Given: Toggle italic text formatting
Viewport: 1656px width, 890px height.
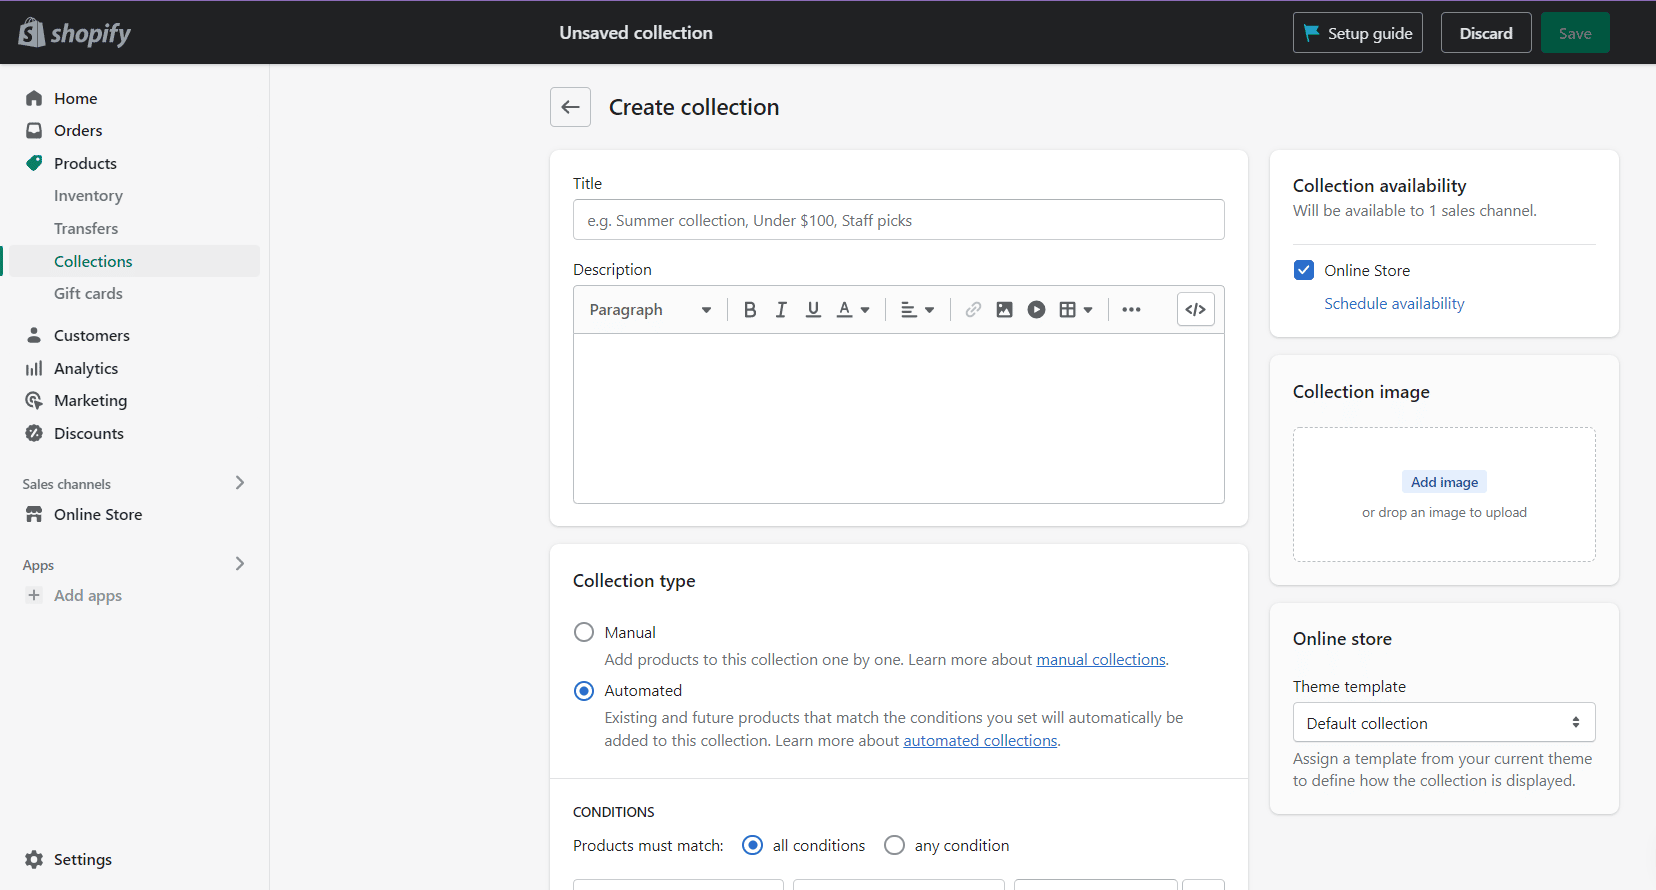Looking at the screenshot, I should (x=781, y=310).
